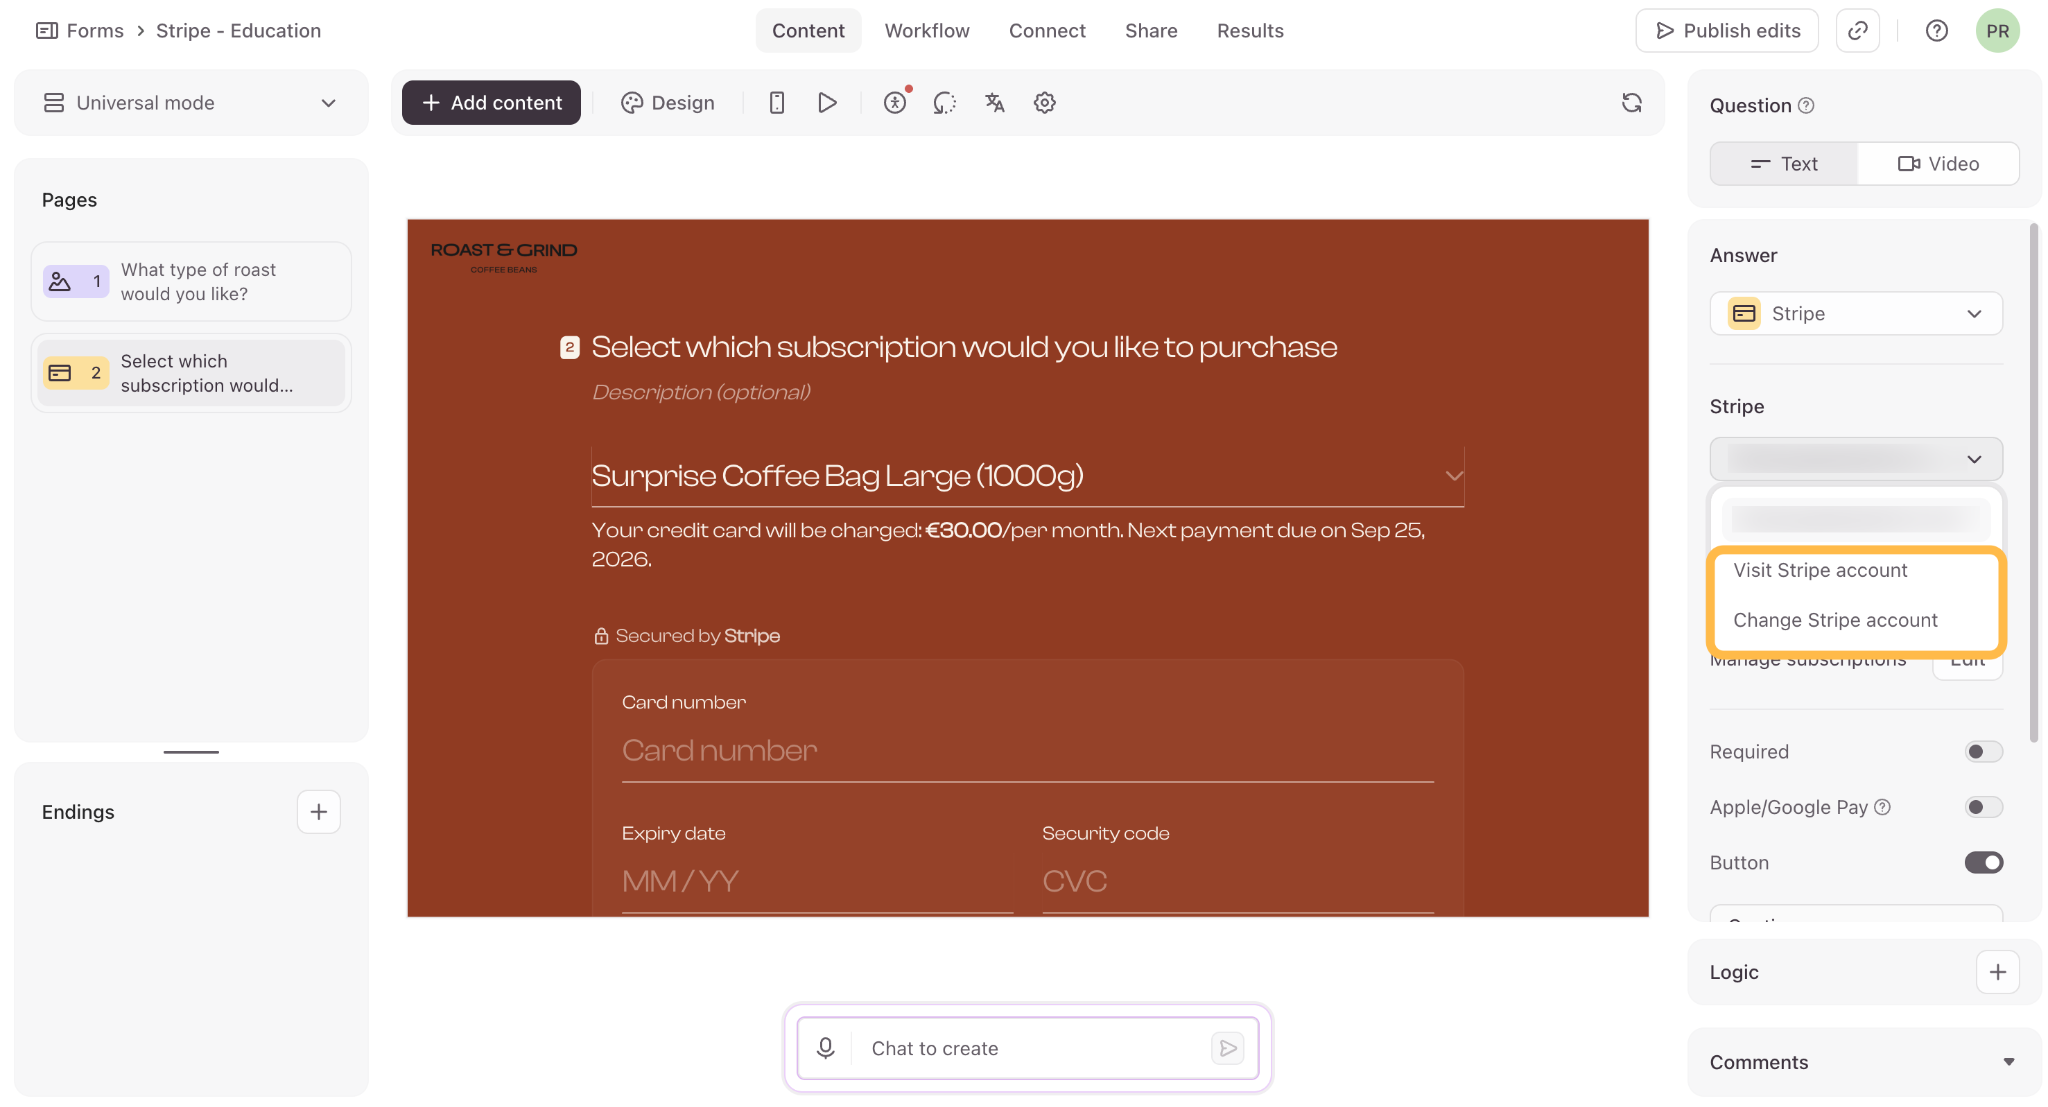
Task: Open the Results tab
Action: click(x=1250, y=31)
